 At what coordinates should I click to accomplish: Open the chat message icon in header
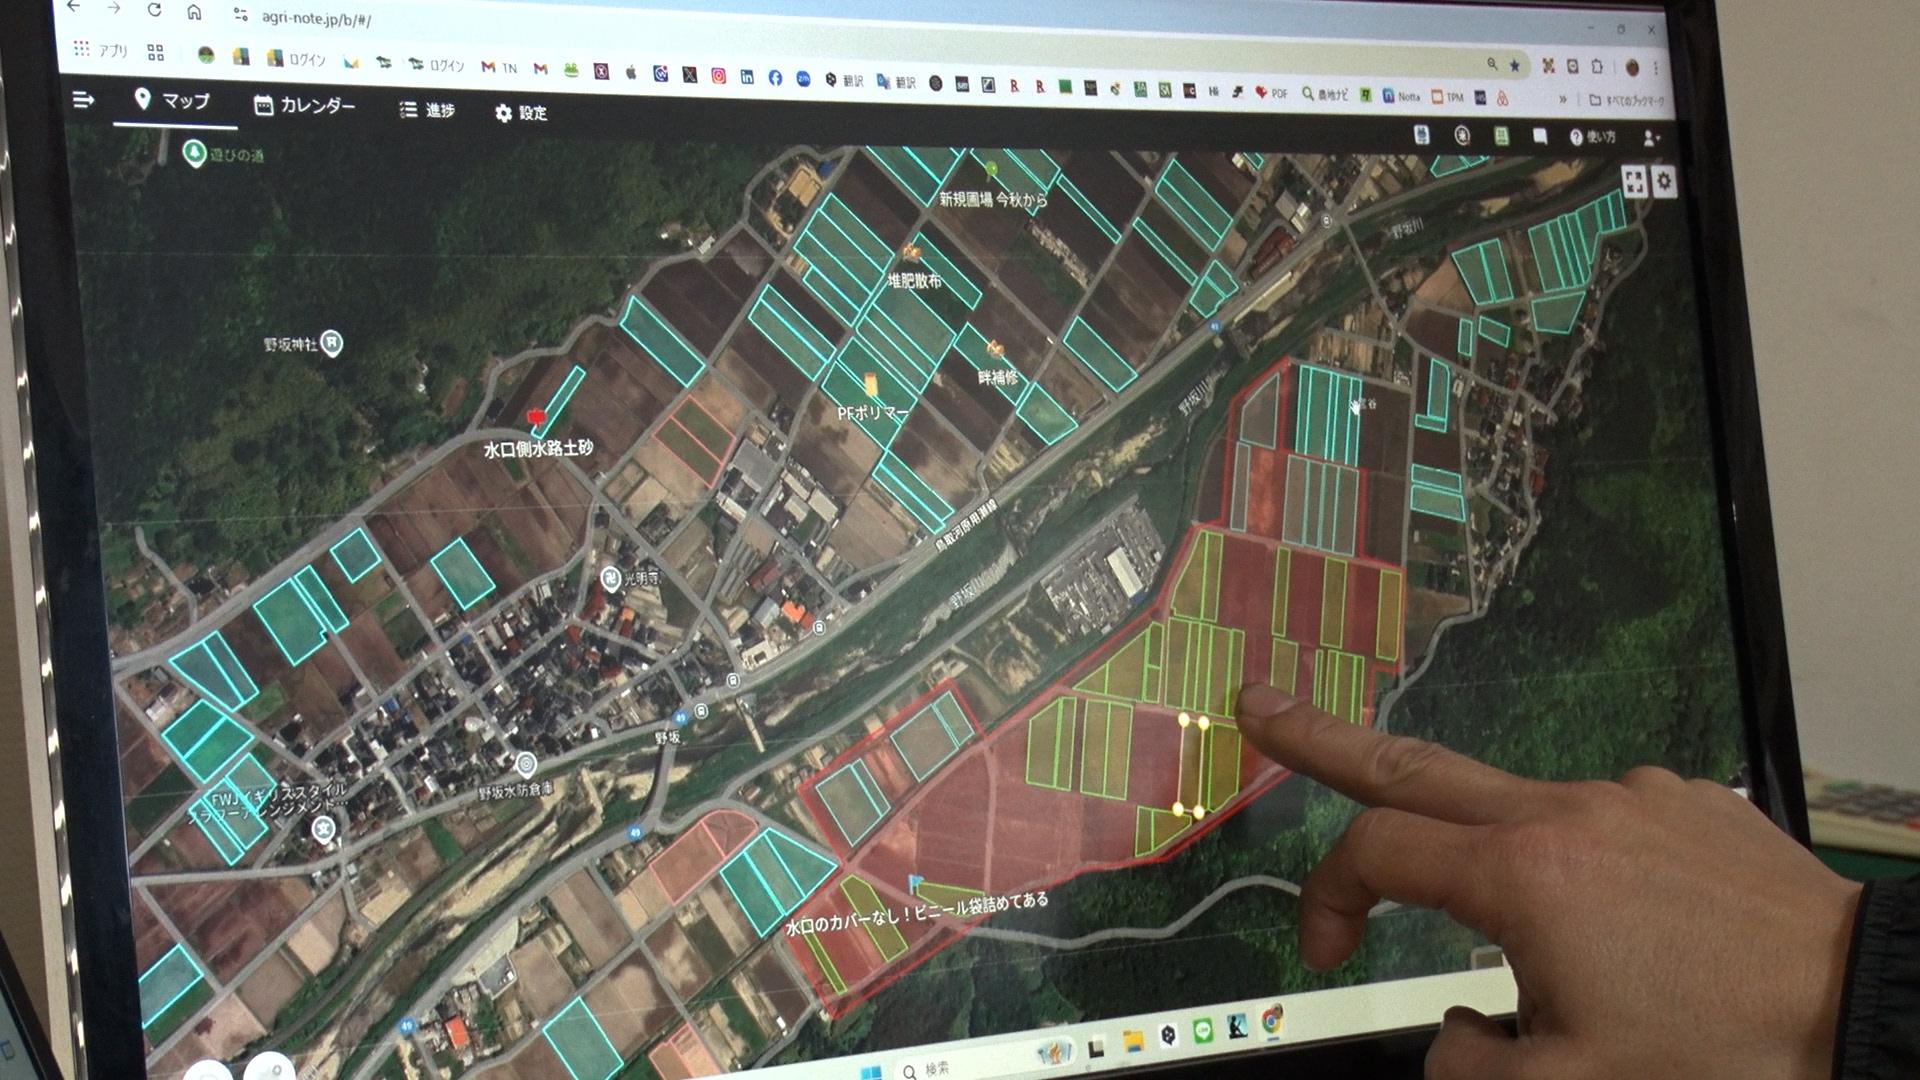pyautogui.click(x=1539, y=136)
